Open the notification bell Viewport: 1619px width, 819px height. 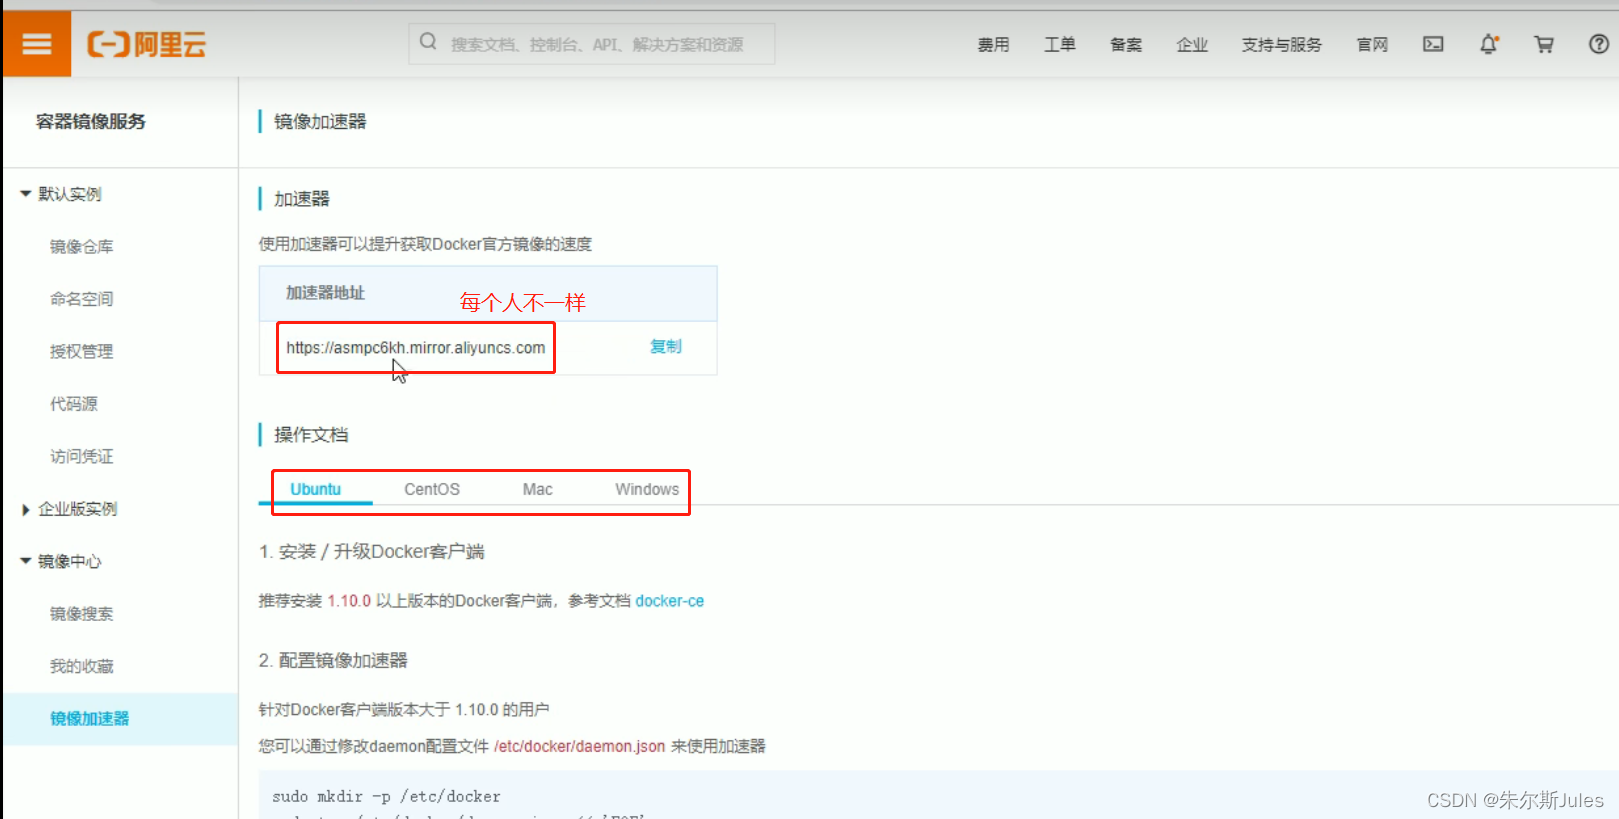click(1489, 44)
